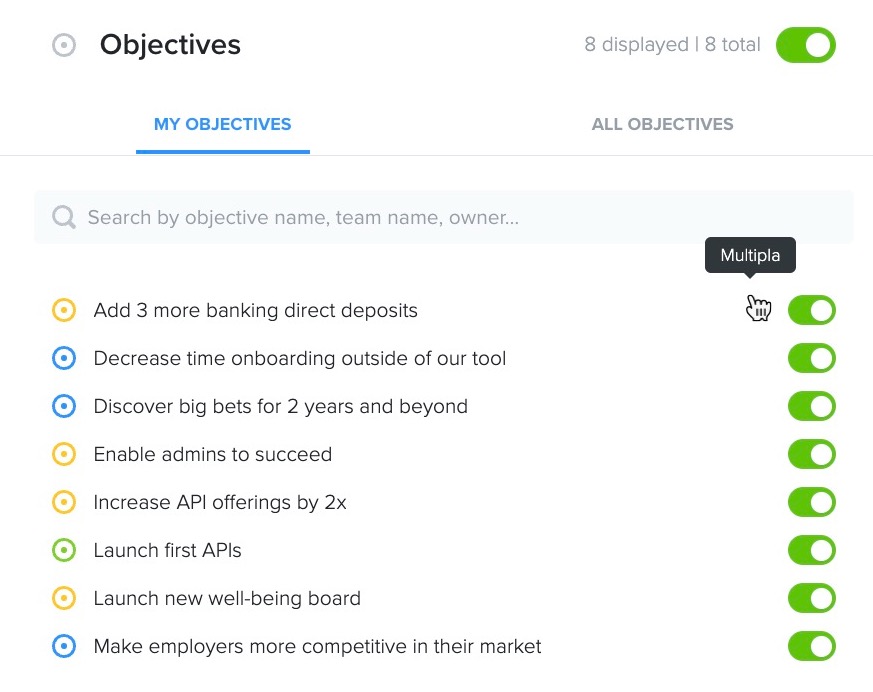The height and width of the screenshot is (692, 873).
Task: Click green target icon beside Launch first APIs
Action: [64, 551]
